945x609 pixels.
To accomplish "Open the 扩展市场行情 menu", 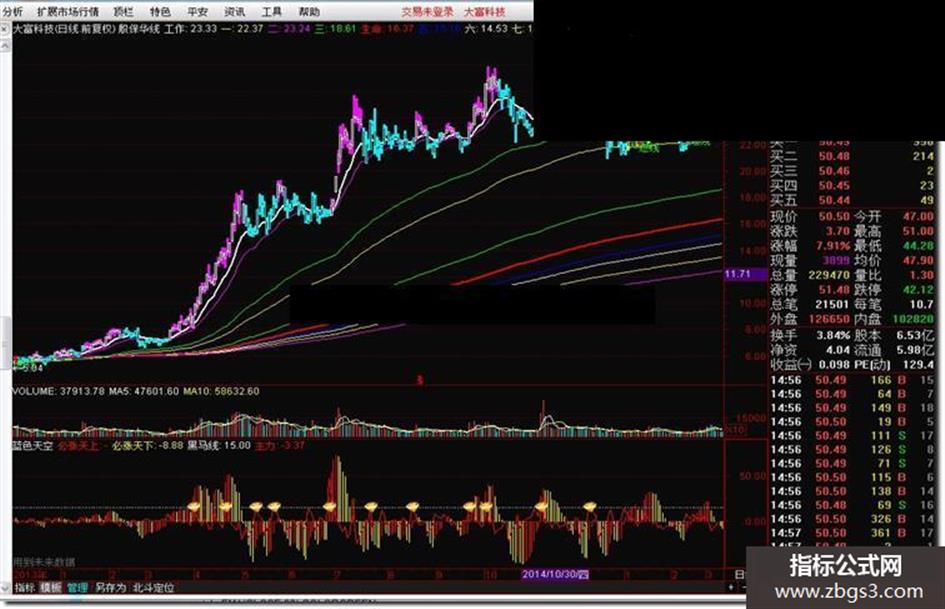I will 68,11.
